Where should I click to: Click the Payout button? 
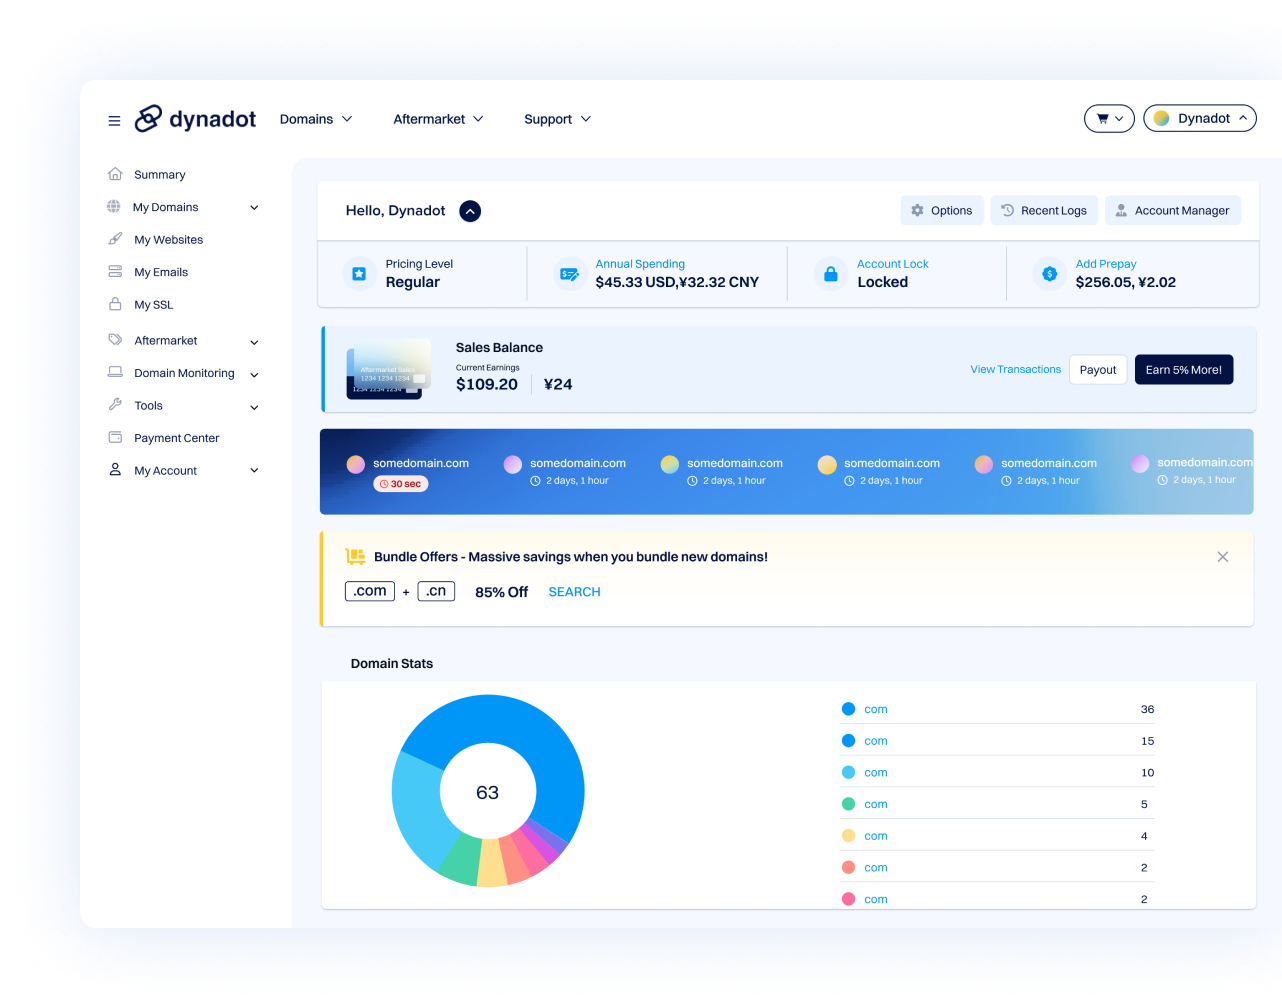(x=1097, y=370)
